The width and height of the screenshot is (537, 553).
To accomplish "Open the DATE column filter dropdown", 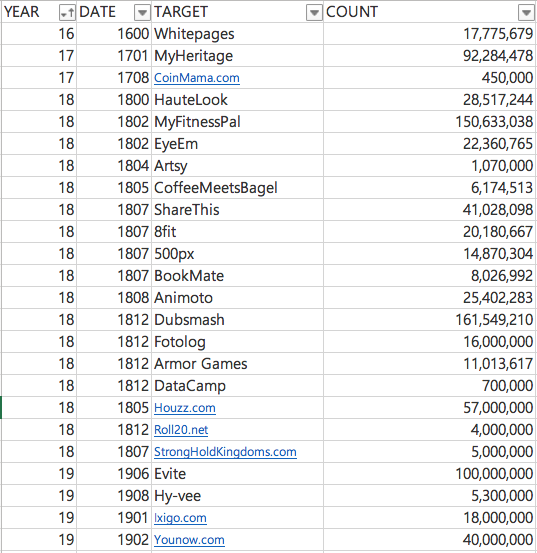I will (x=142, y=13).
